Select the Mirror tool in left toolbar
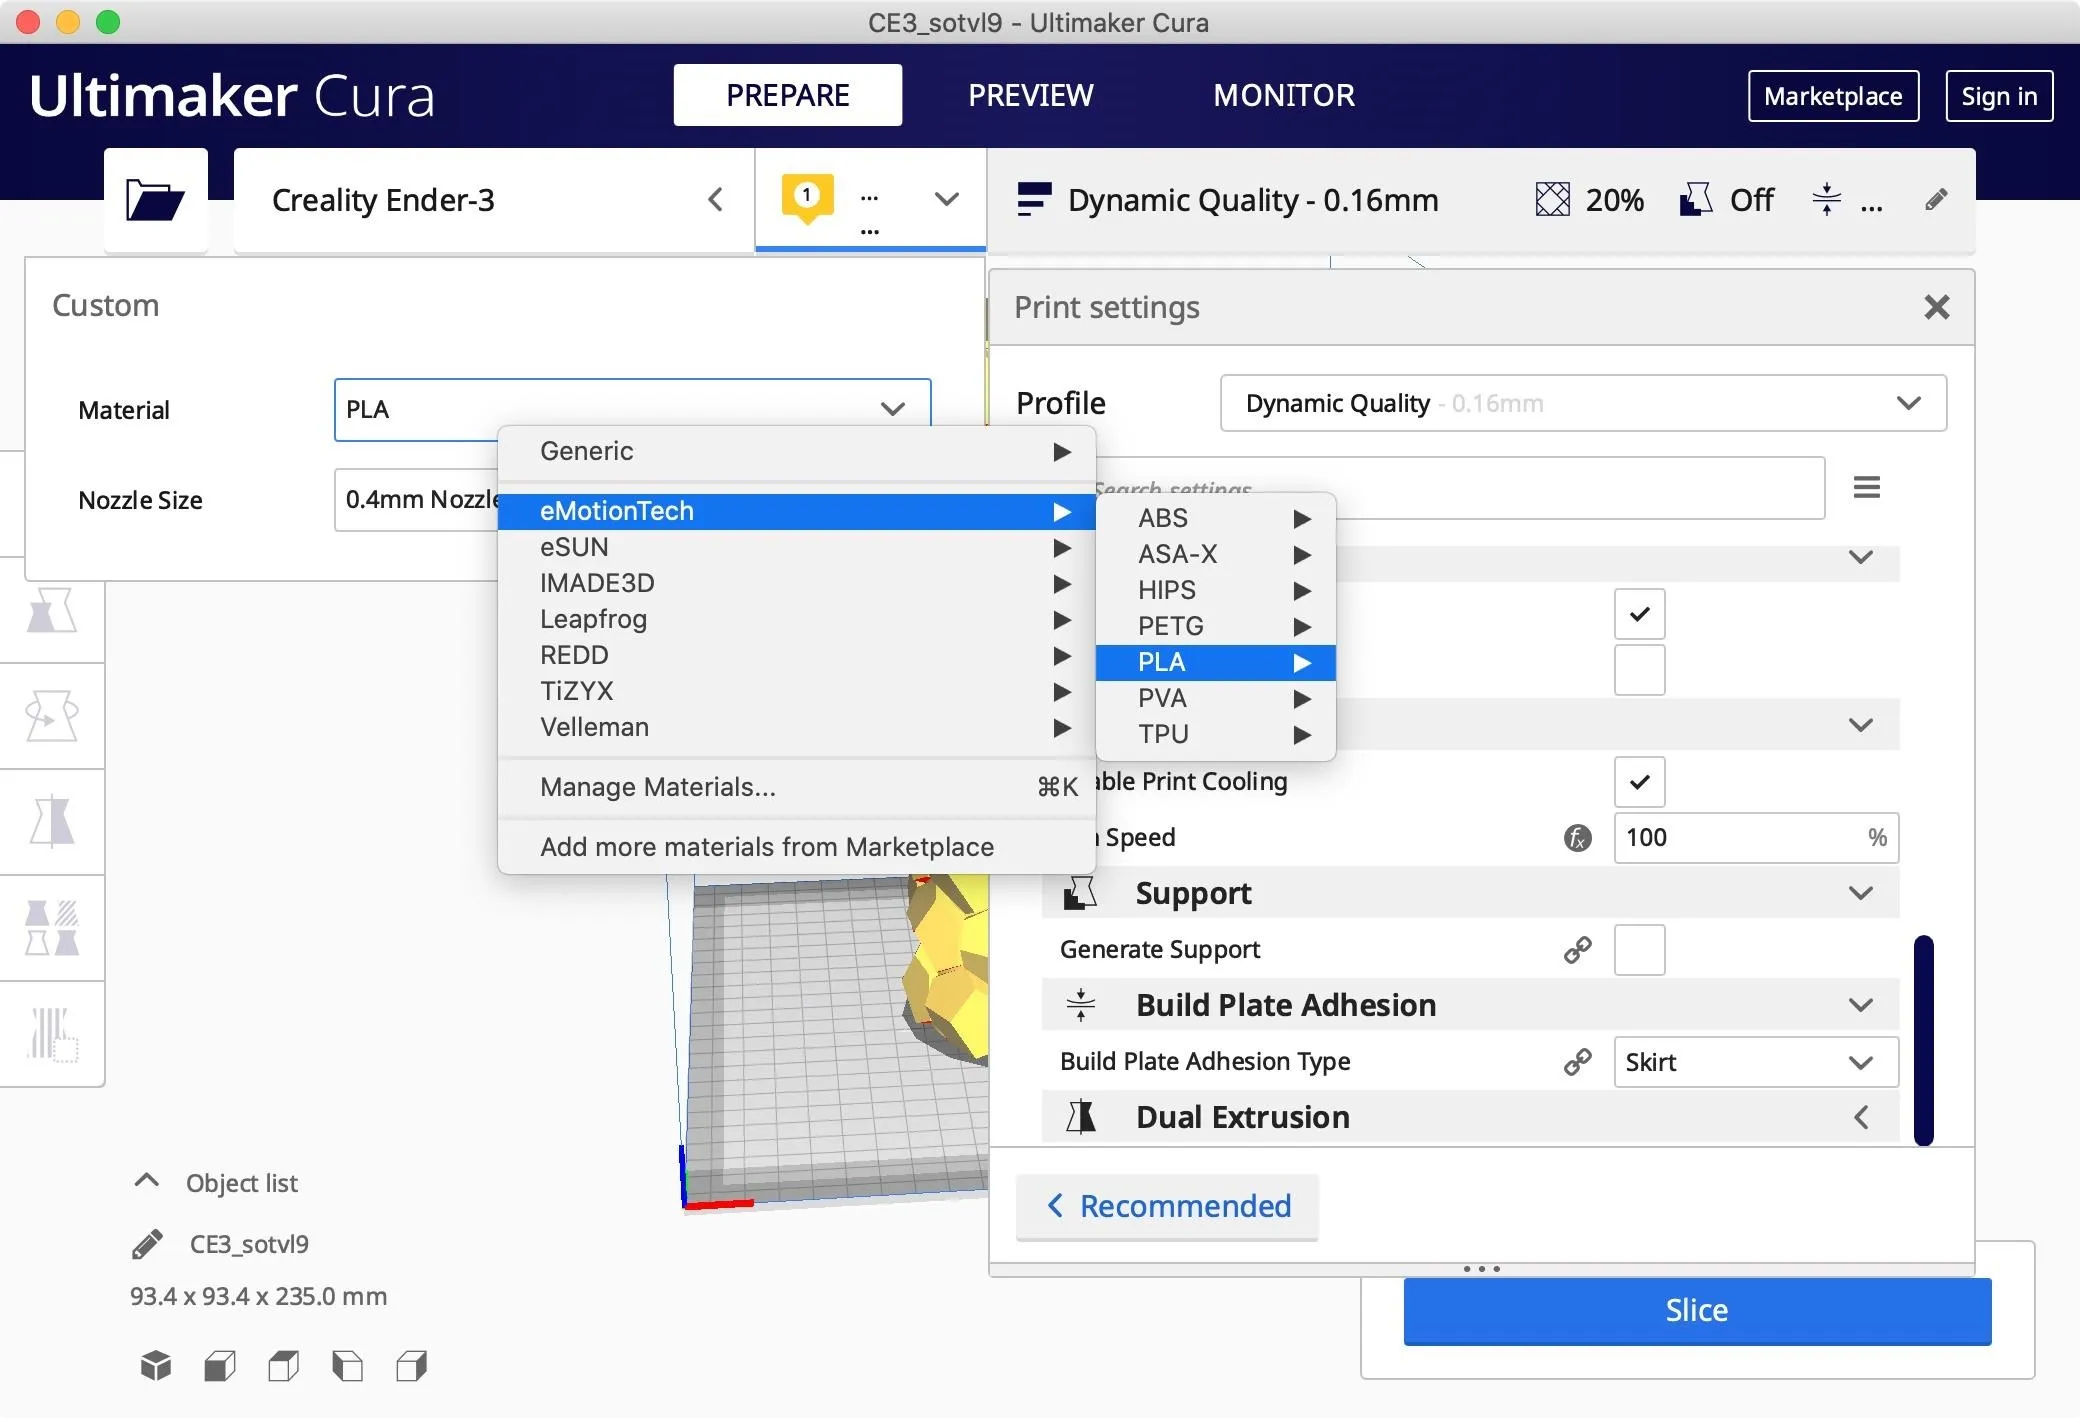This screenshot has height=1418, width=2080. pyautogui.click(x=52, y=822)
